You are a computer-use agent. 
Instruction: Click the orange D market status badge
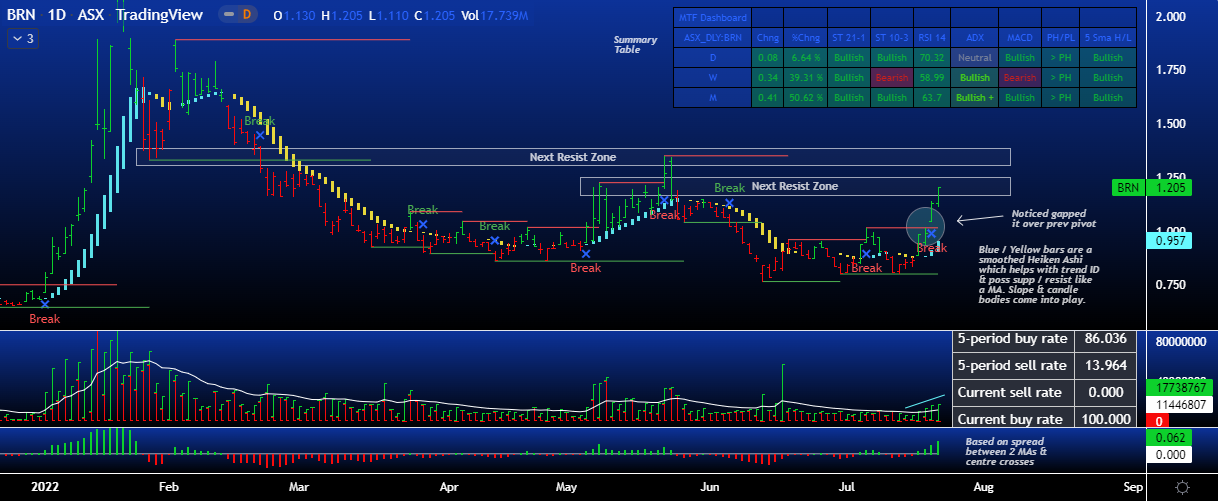click(246, 15)
